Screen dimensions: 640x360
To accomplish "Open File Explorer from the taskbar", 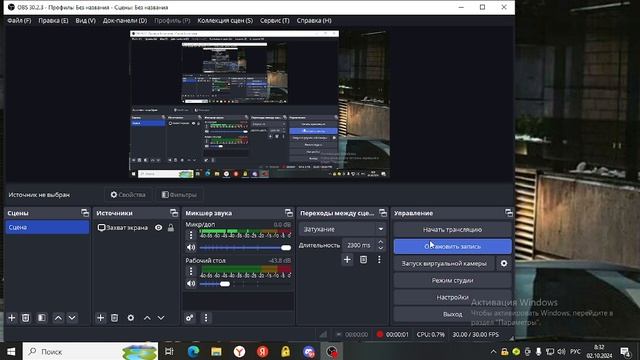I will coord(216,351).
